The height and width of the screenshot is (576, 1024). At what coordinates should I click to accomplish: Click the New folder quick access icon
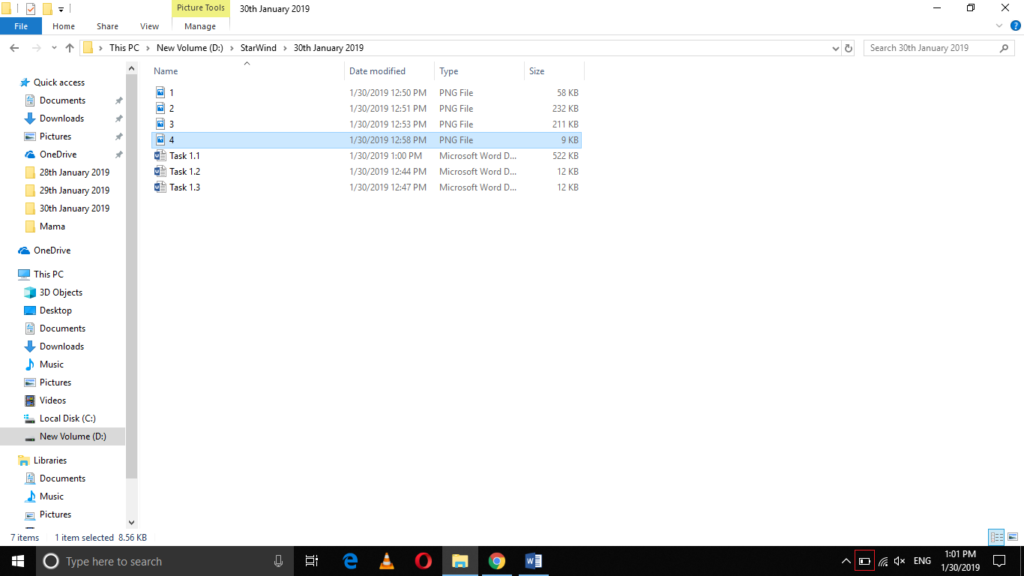tap(47, 8)
